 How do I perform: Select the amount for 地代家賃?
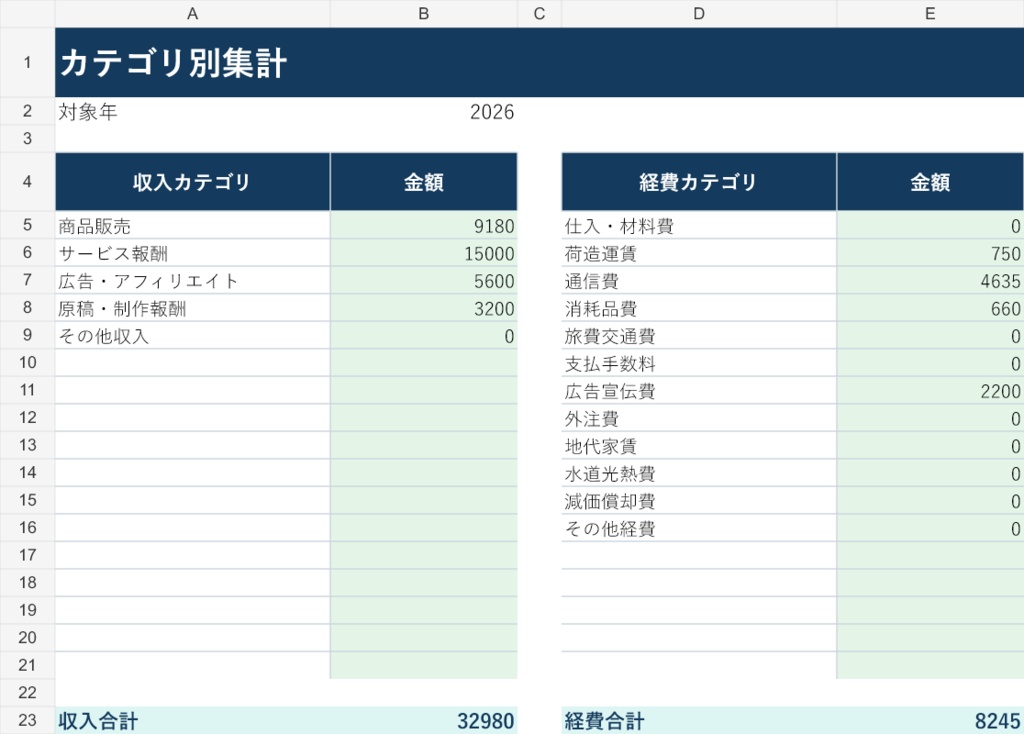coord(930,445)
